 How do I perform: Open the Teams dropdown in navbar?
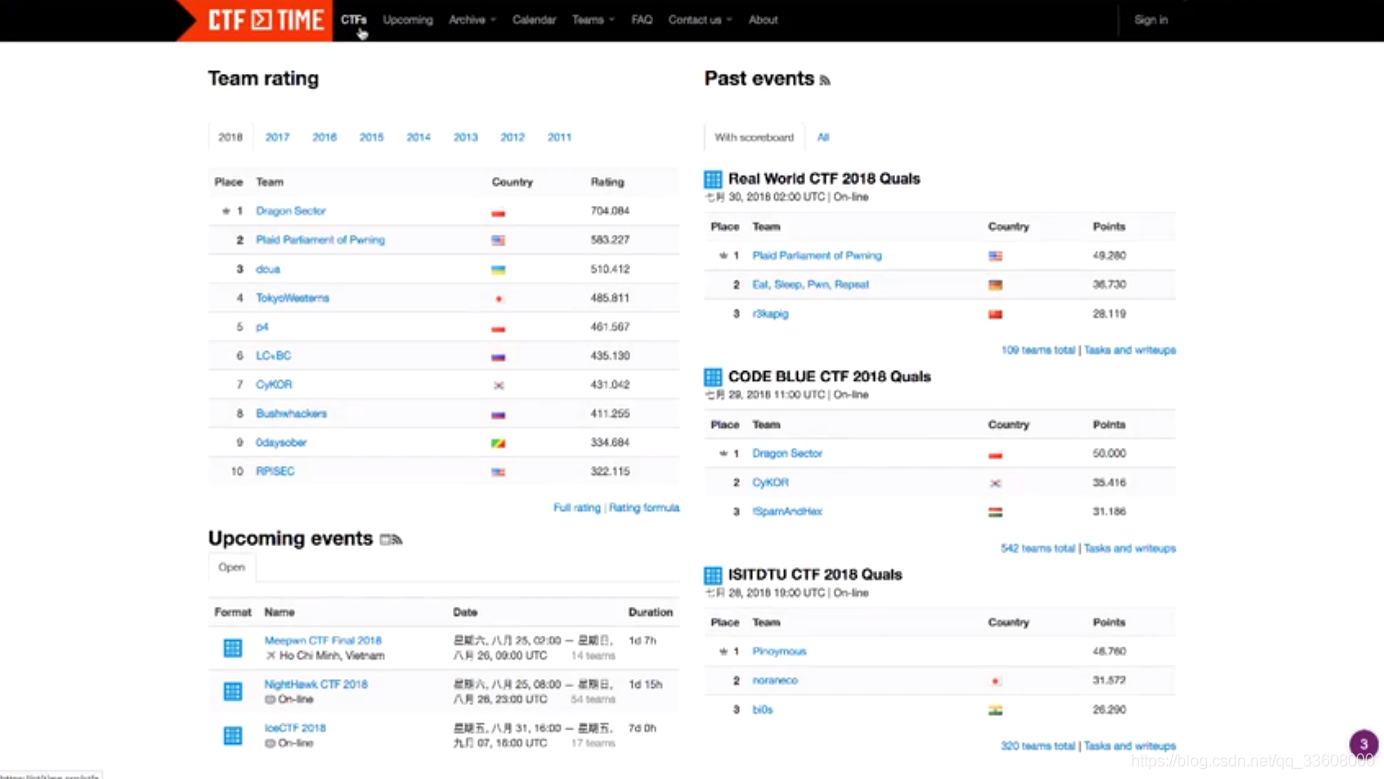tap(593, 20)
